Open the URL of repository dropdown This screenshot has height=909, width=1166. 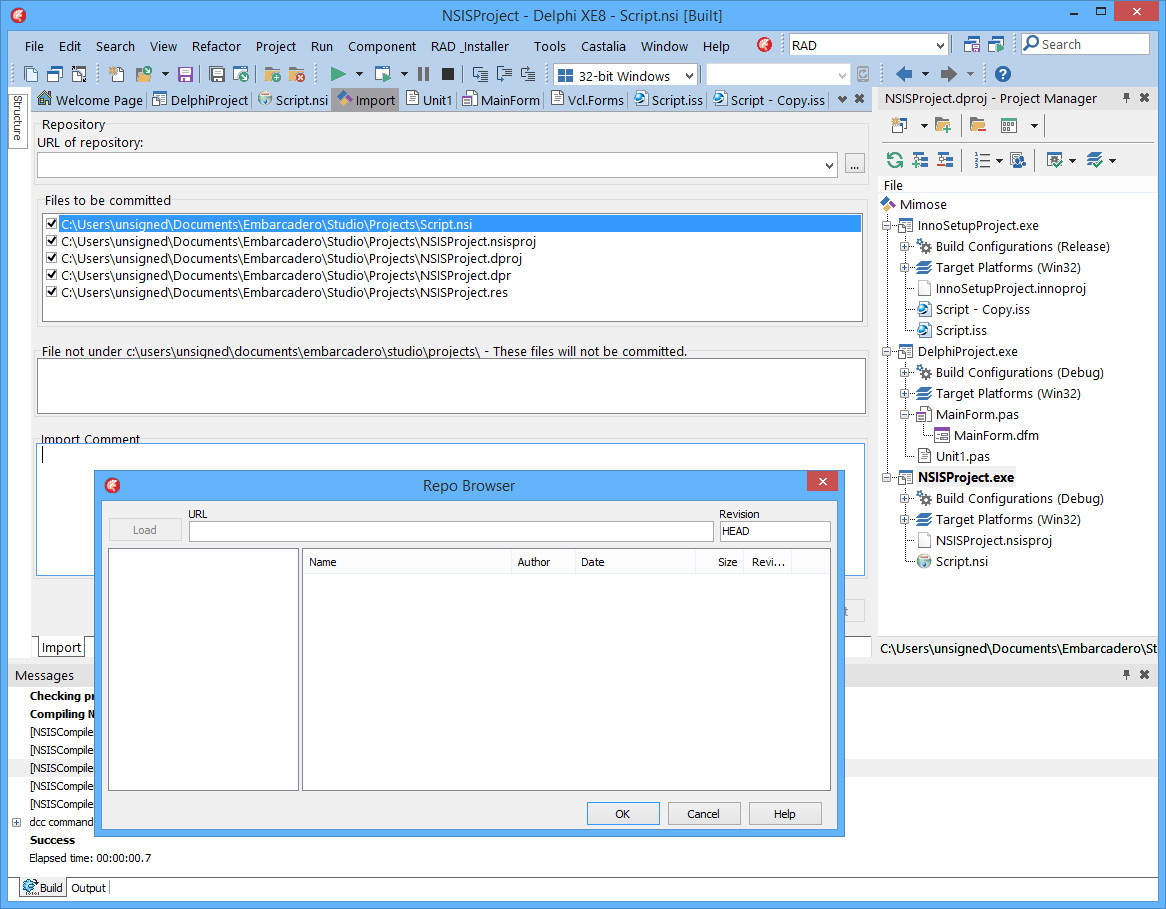coord(829,165)
